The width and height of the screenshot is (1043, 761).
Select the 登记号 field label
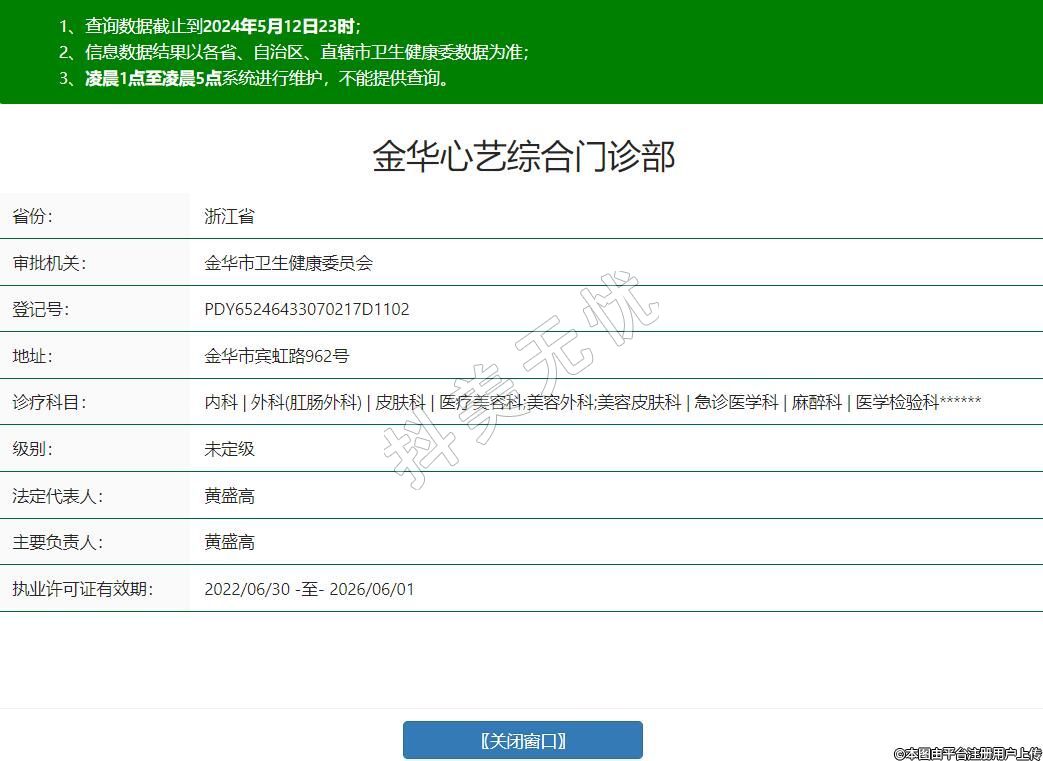click(41, 309)
